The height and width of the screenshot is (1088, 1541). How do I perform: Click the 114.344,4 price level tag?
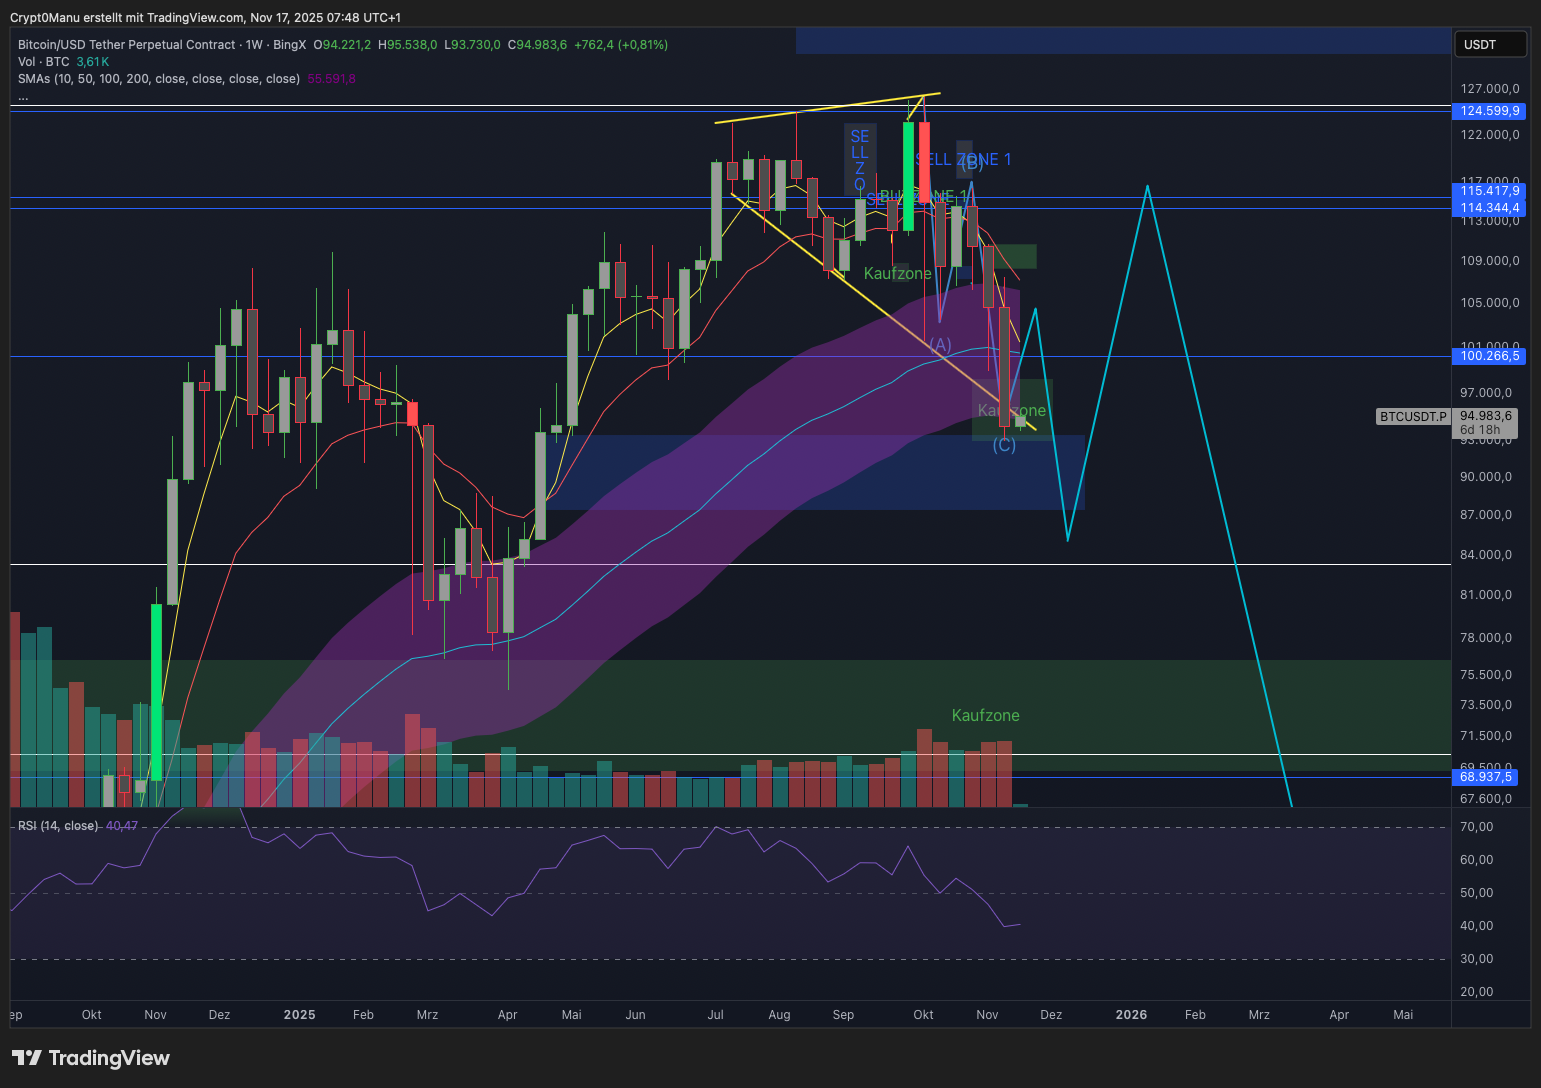[1489, 208]
